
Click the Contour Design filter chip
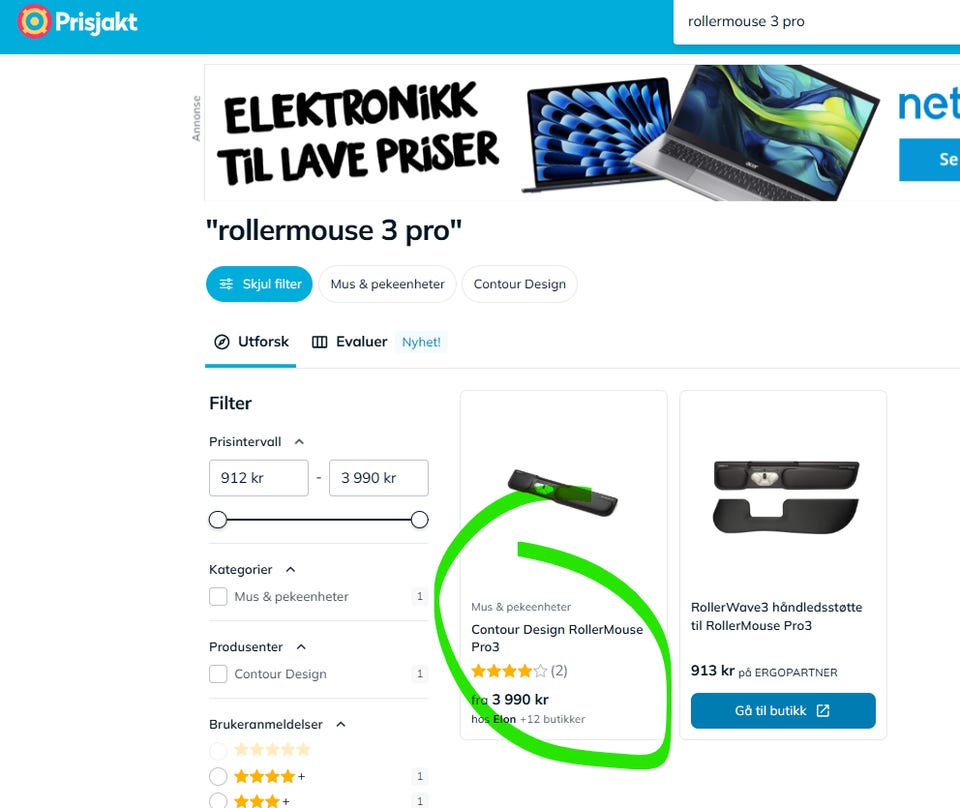click(519, 284)
